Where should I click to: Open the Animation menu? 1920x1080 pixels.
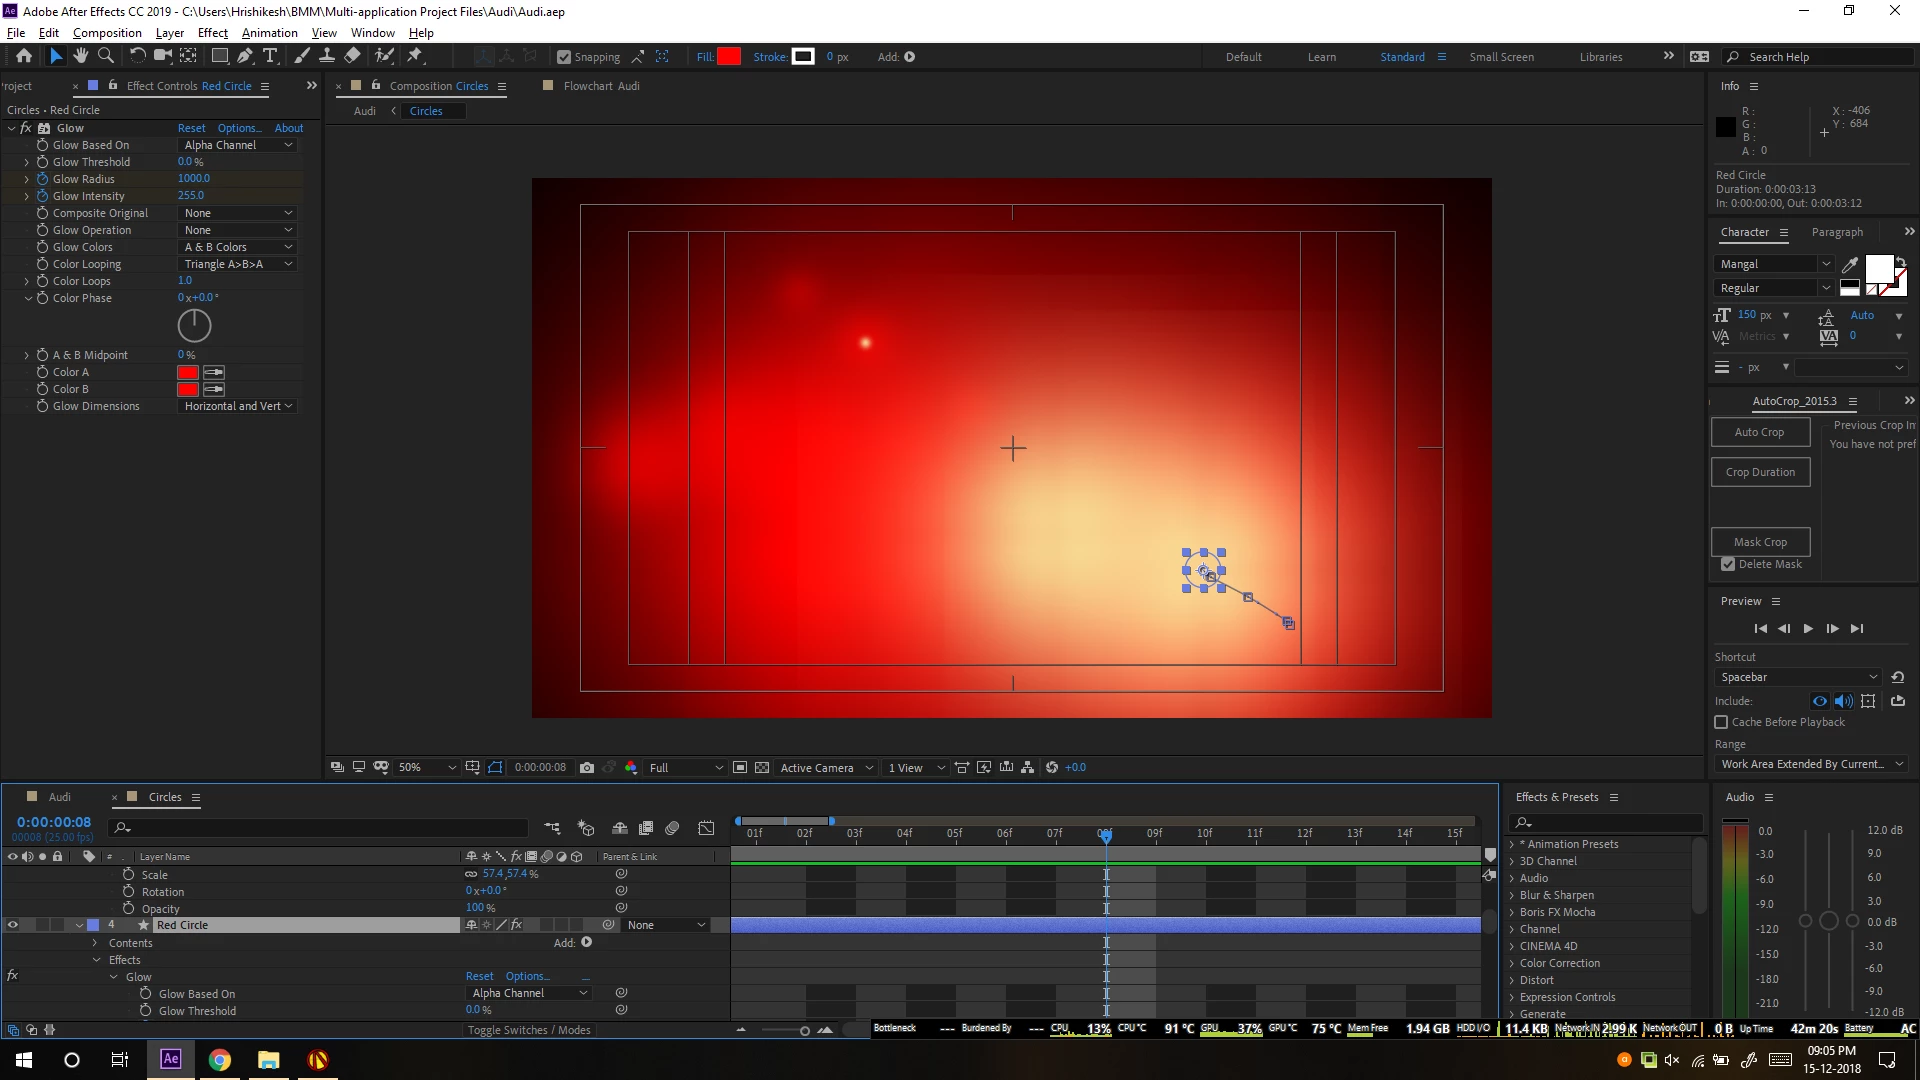tap(269, 33)
